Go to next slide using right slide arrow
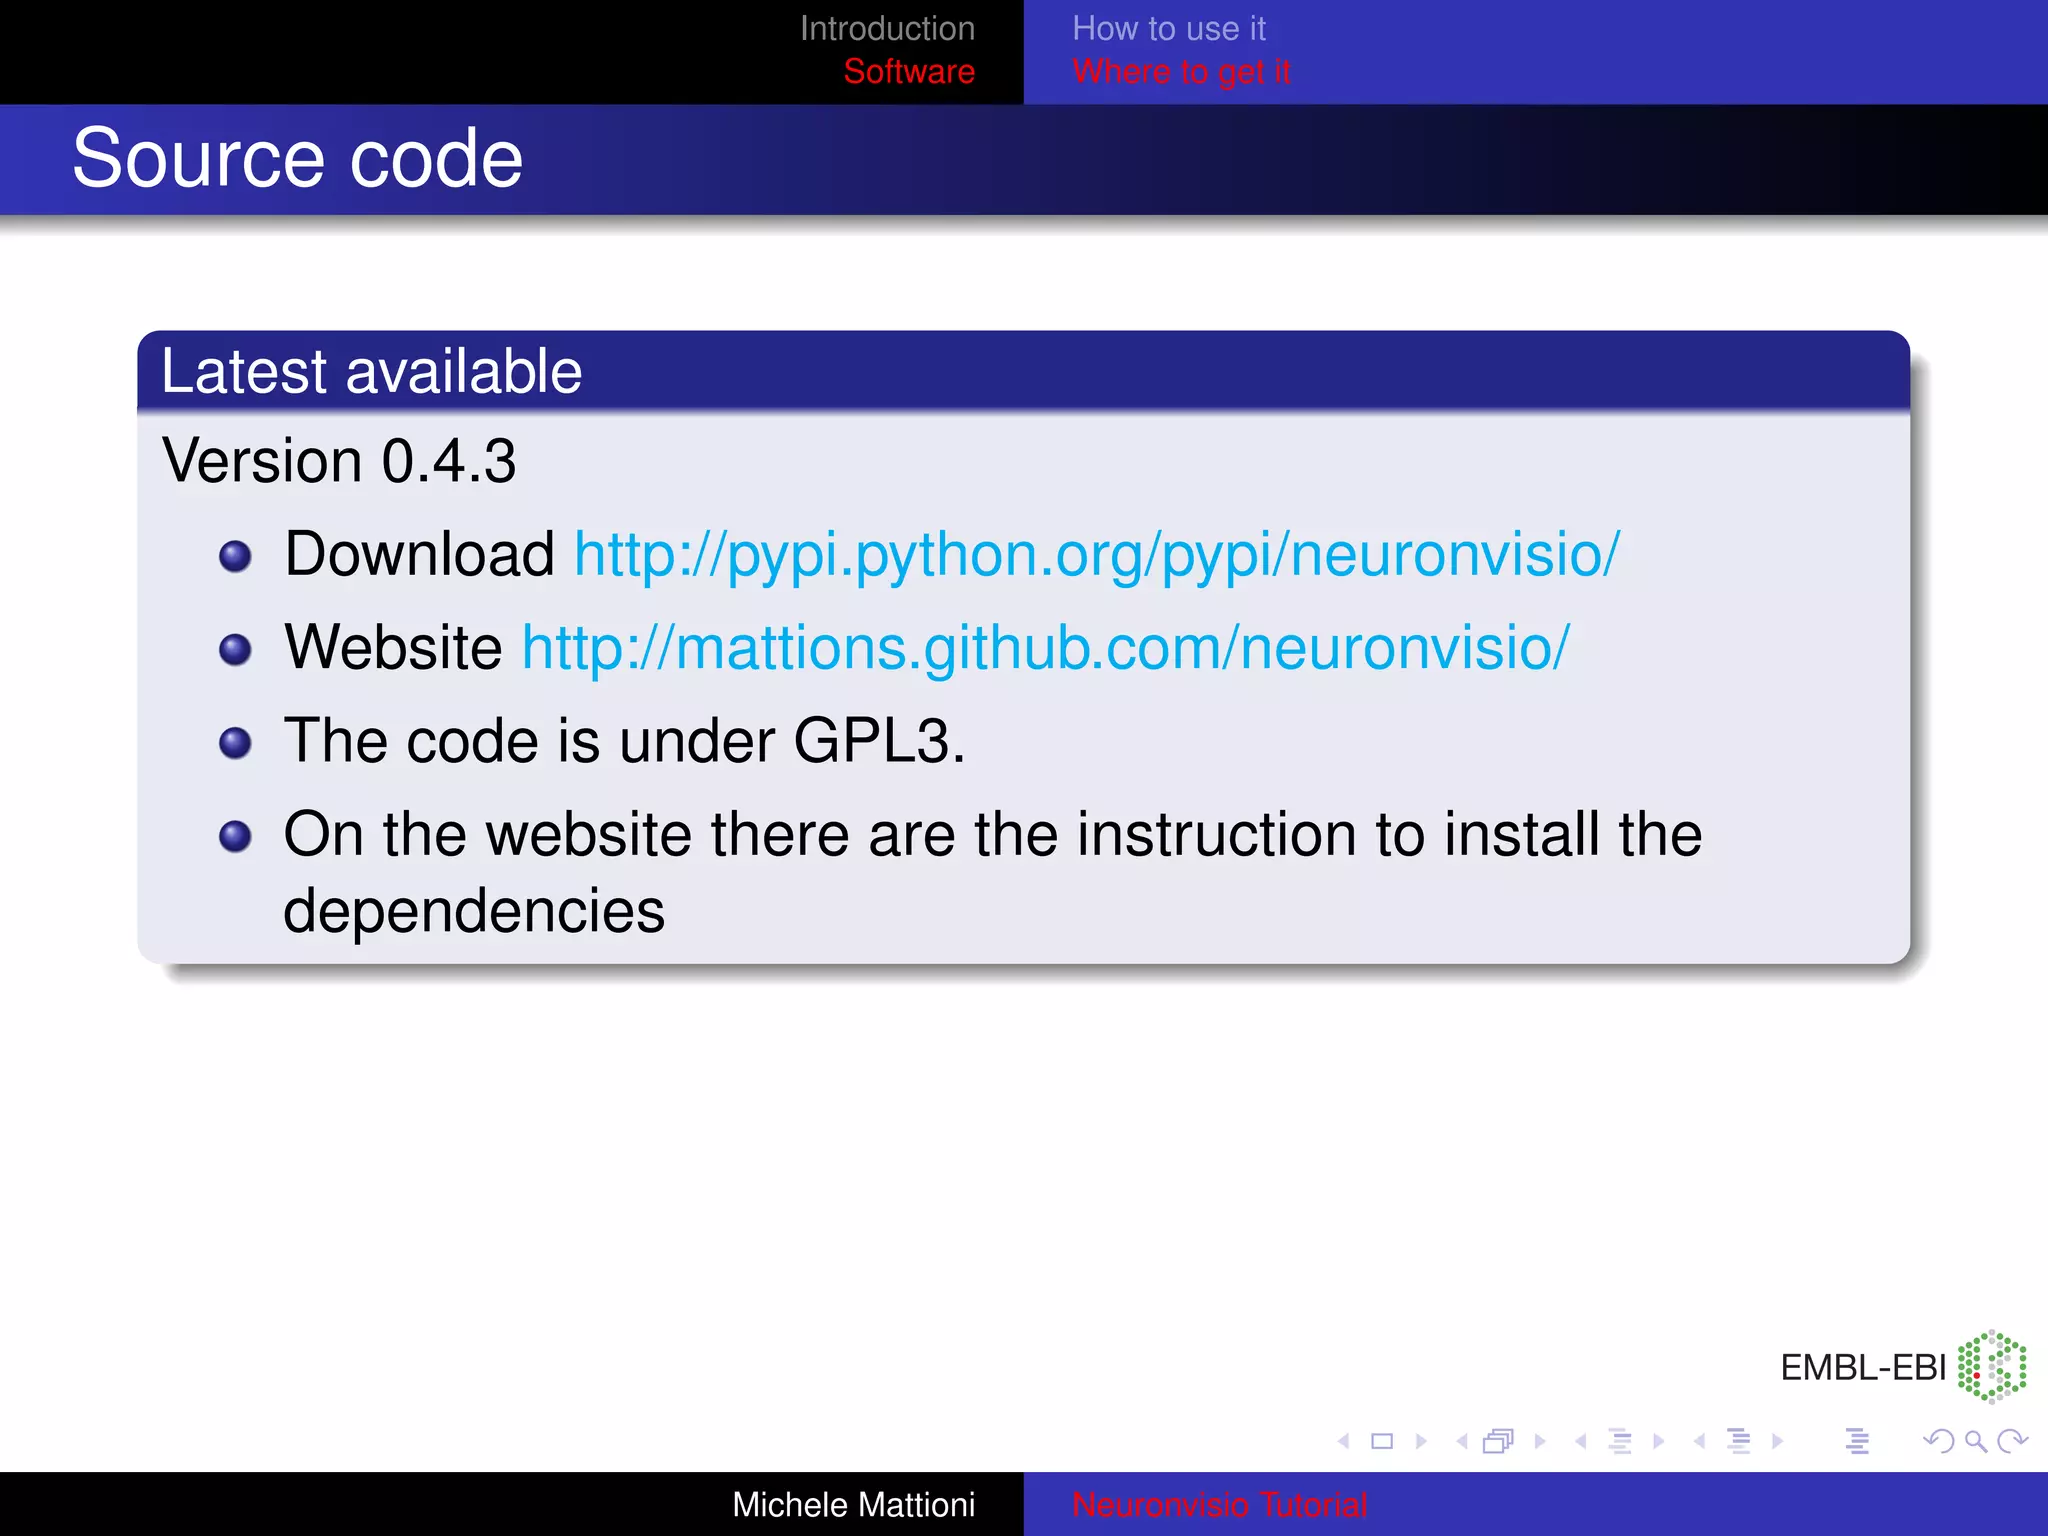Image resolution: width=2048 pixels, height=1536 pixels. (x=1421, y=1441)
